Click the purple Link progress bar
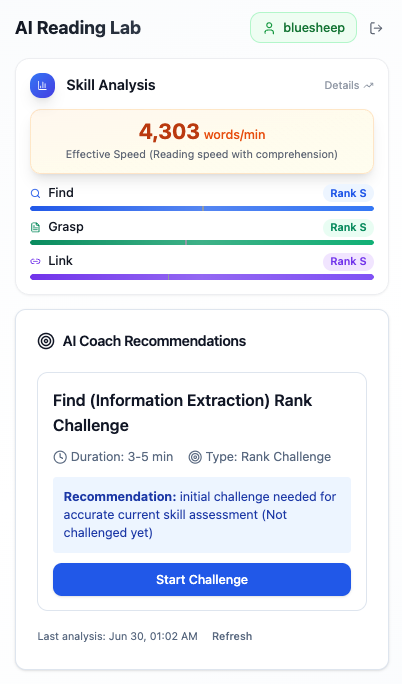Screen dimensions: 402x684 coord(202,277)
